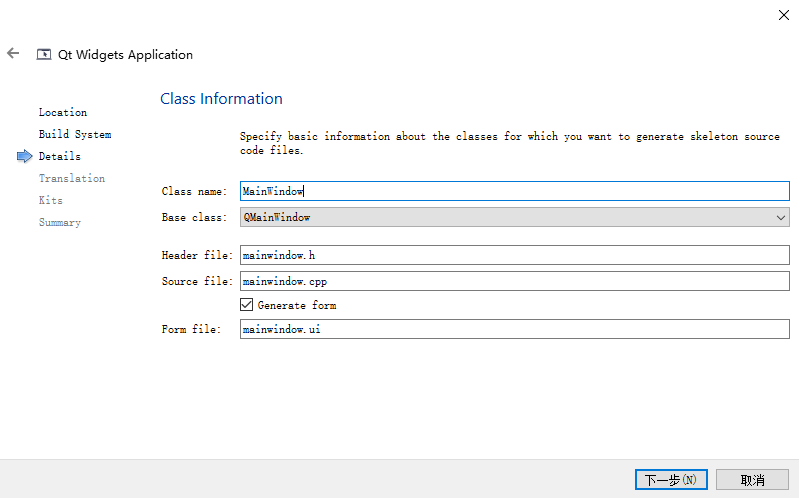Go back with the left arrow icon
Image resolution: width=800 pixels, height=498 pixels.
click(13, 53)
